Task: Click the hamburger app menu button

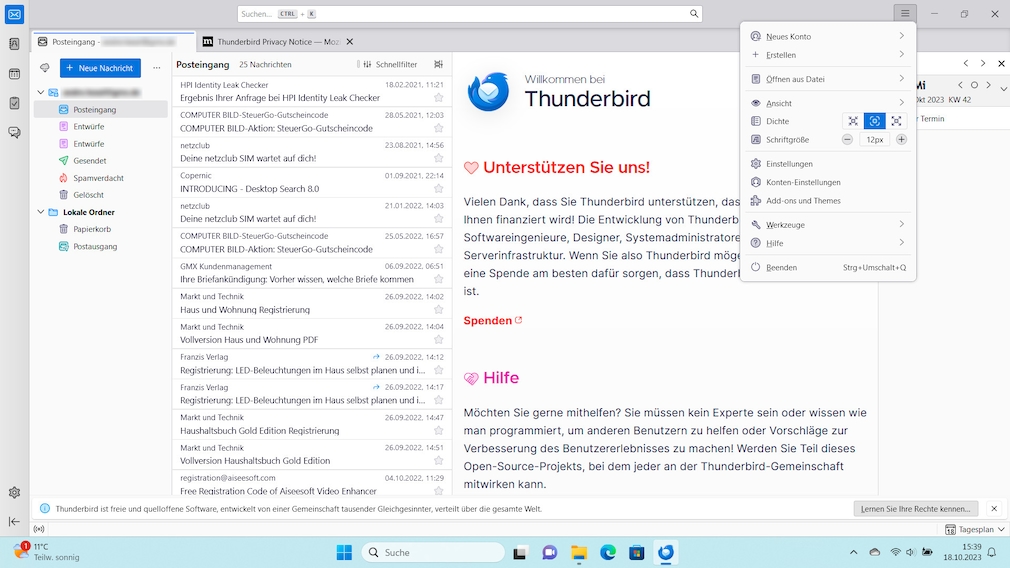Action: pos(904,14)
